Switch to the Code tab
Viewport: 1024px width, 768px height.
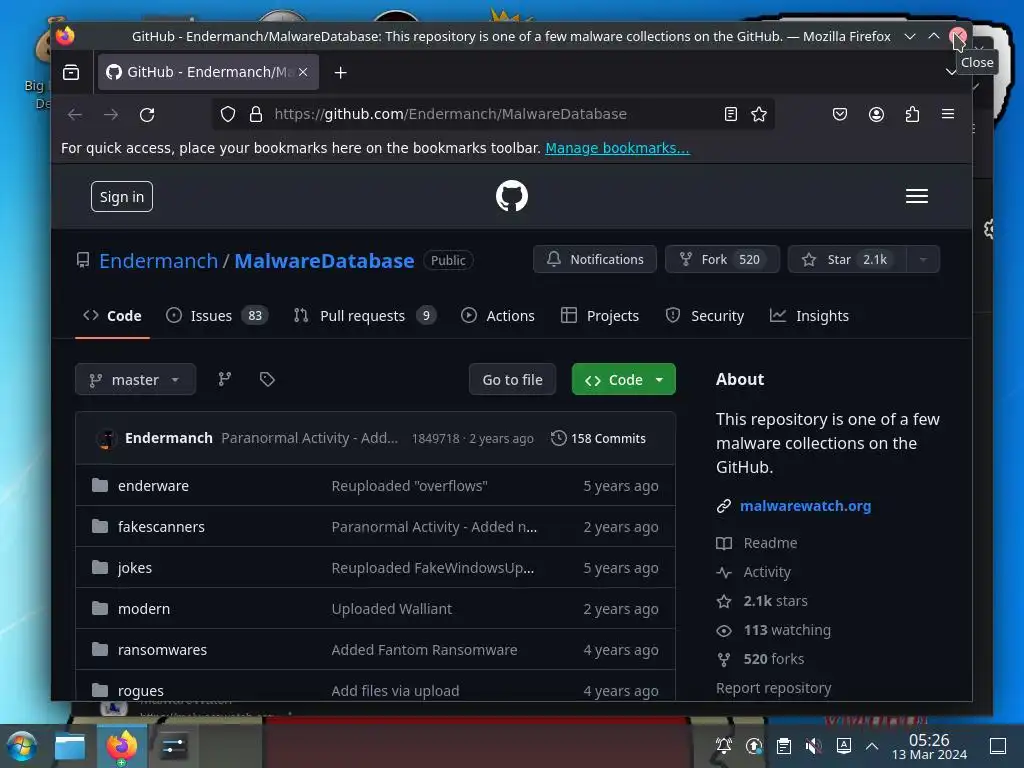point(112,316)
